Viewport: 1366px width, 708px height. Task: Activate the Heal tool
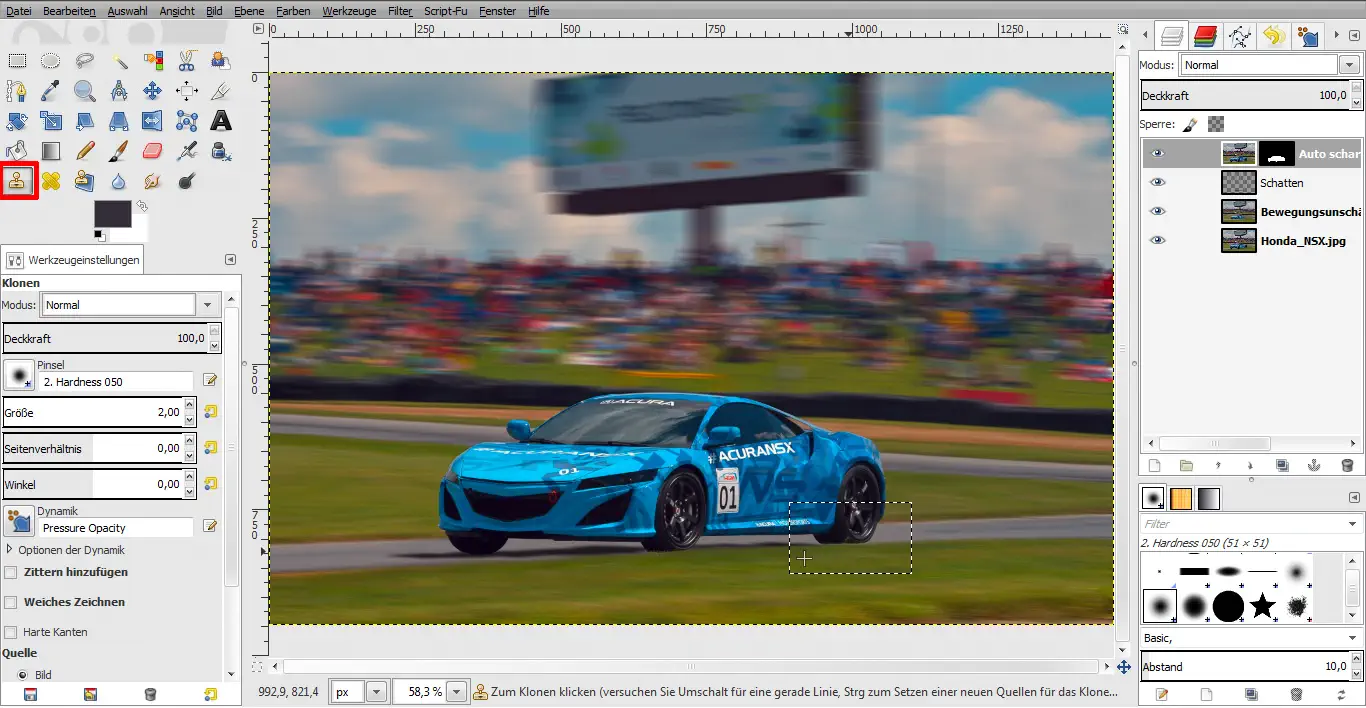tap(51, 181)
